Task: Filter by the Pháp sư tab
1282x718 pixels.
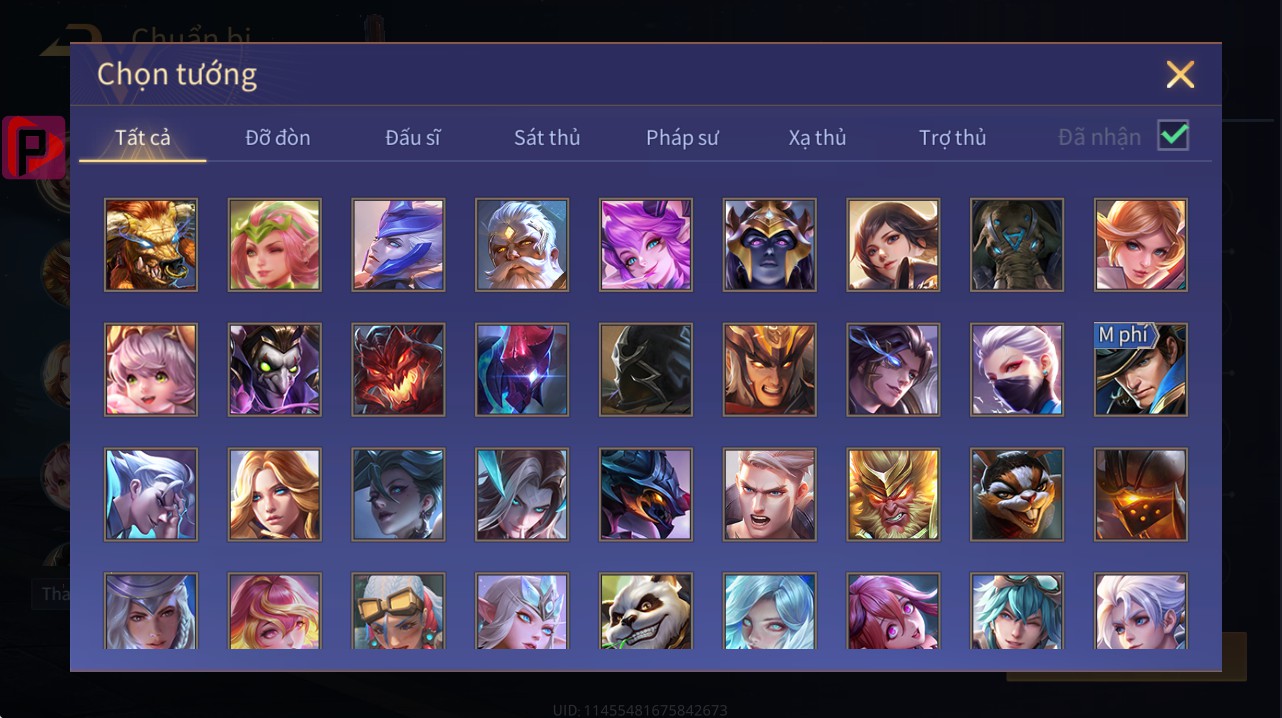Action: (682, 138)
